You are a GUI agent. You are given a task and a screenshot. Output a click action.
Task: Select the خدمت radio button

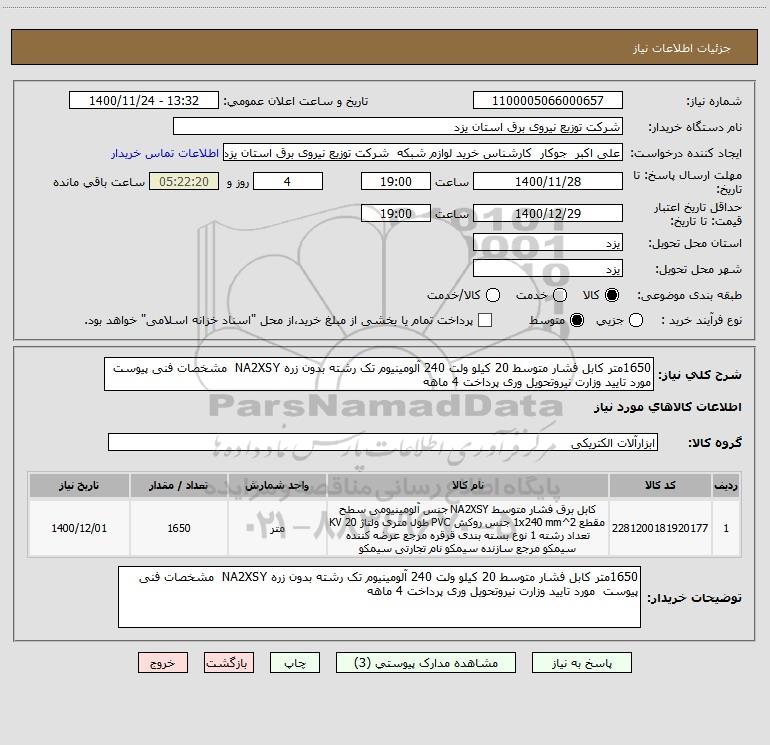[x=560, y=295]
